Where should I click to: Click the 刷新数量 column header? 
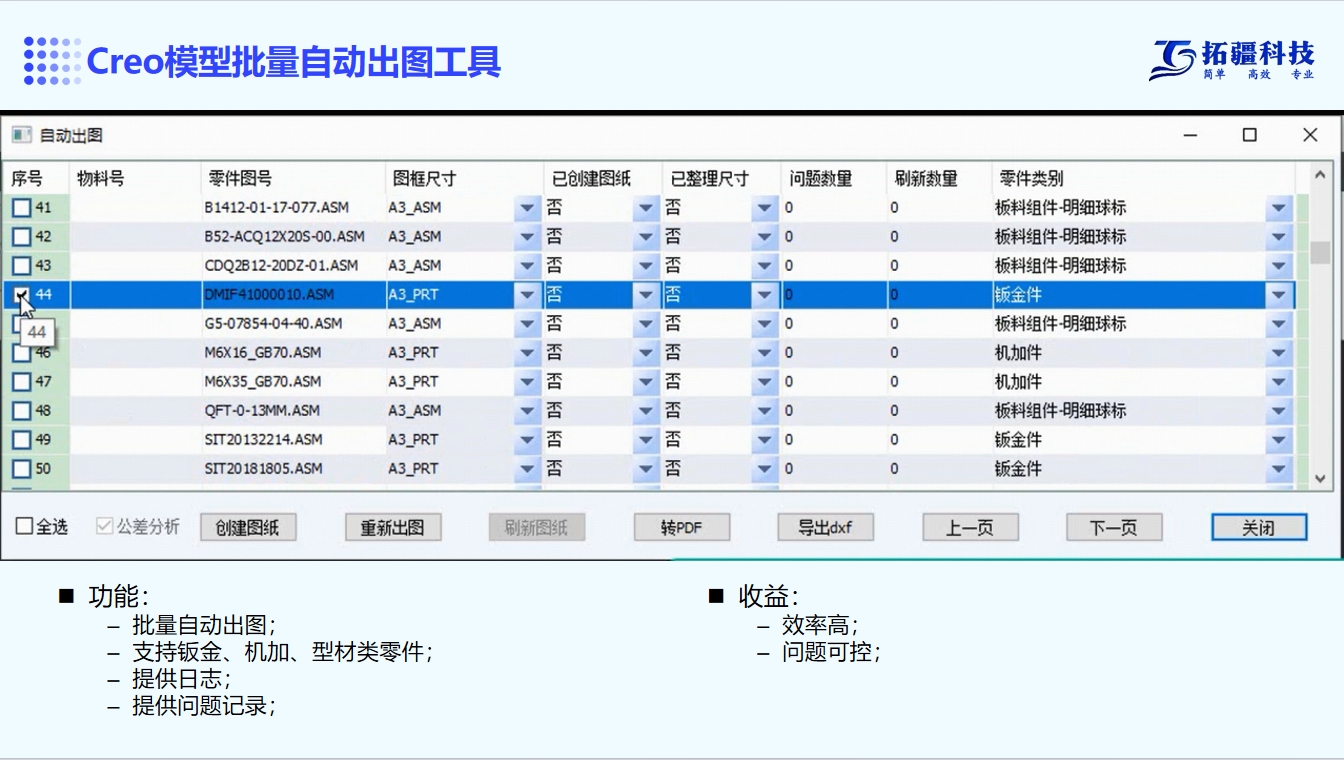[x=939, y=179]
